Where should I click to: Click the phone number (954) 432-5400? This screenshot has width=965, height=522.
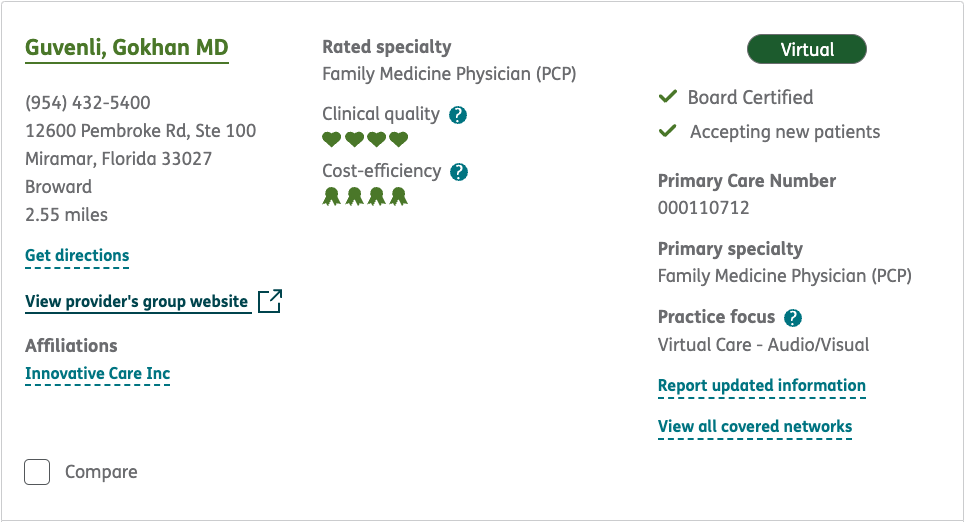tap(88, 103)
